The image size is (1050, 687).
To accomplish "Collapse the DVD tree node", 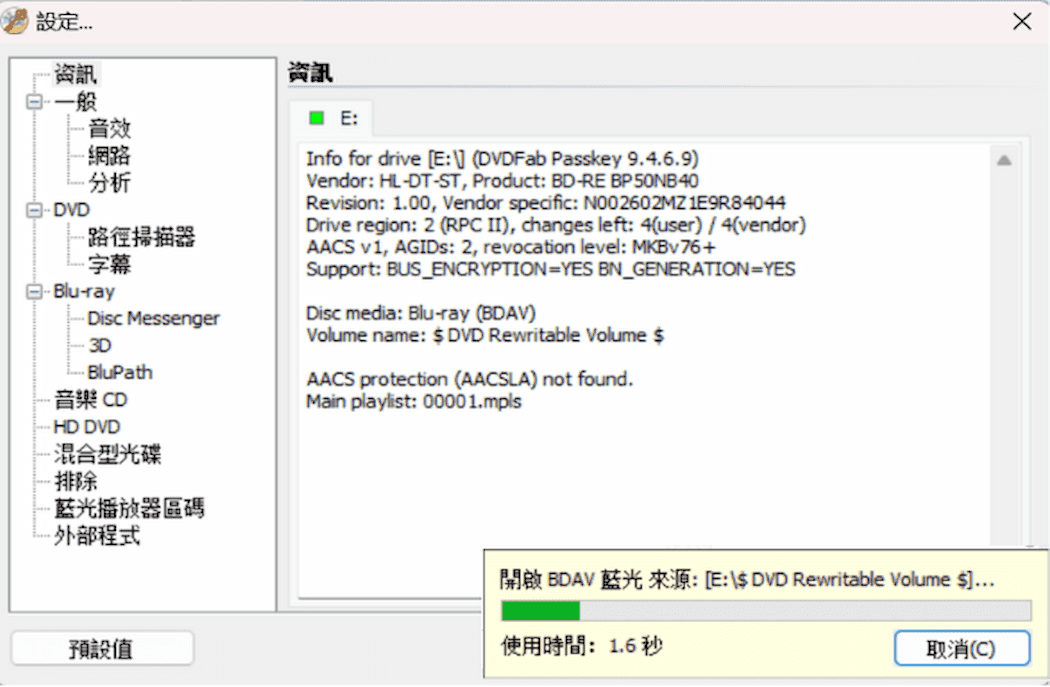I will point(34,210).
